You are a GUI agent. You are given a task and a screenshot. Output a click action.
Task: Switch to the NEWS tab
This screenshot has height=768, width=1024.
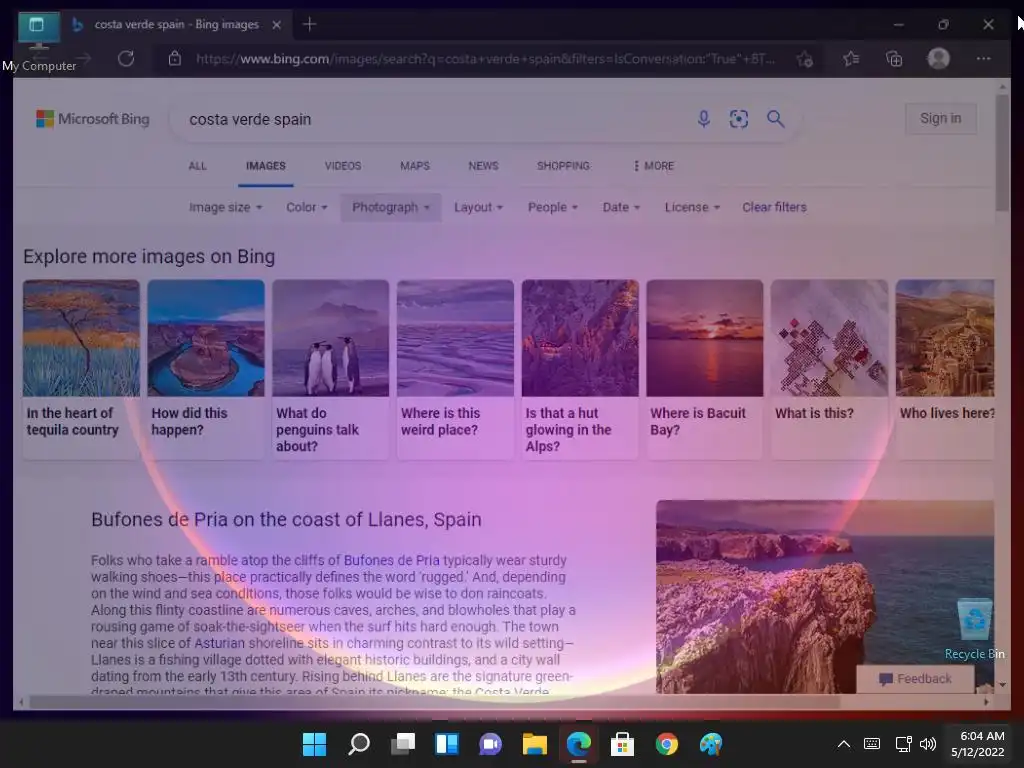483,166
